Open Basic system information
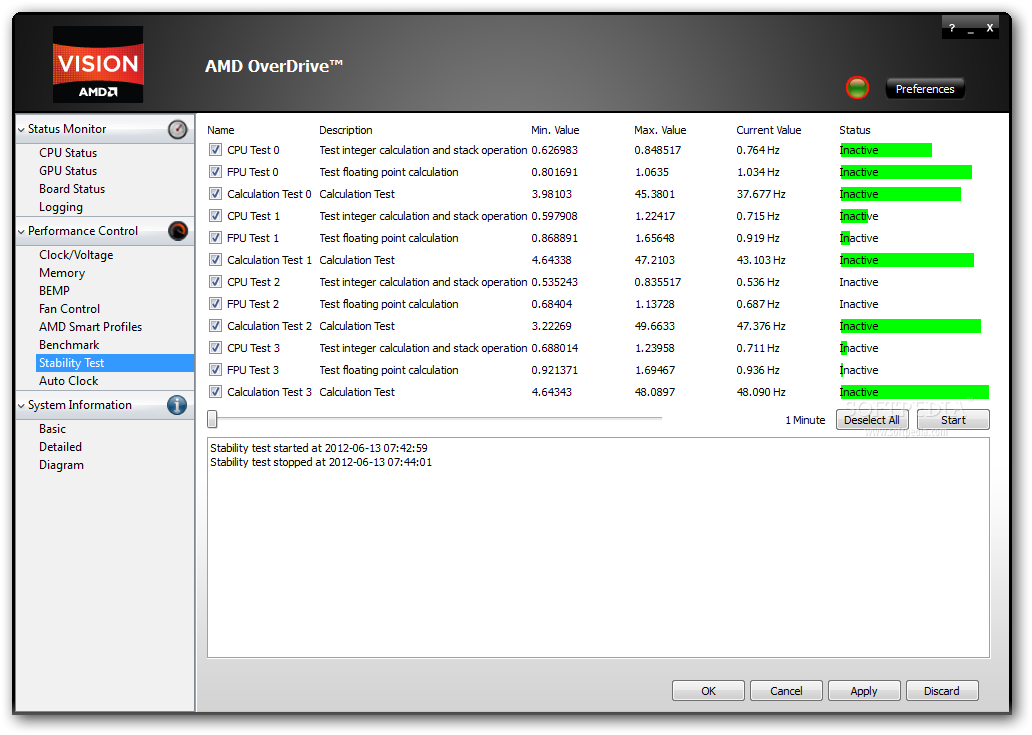This screenshot has width=1032, height=735. tap(52, 429)
